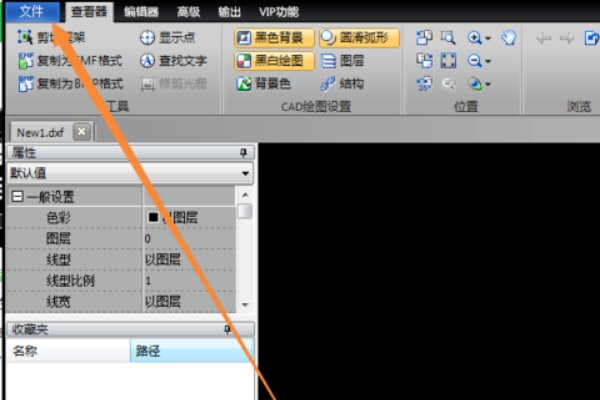Click the 名称 column header
Image resolution: width=600 pixels, height=400 pixels.
(x=68, y=351)
